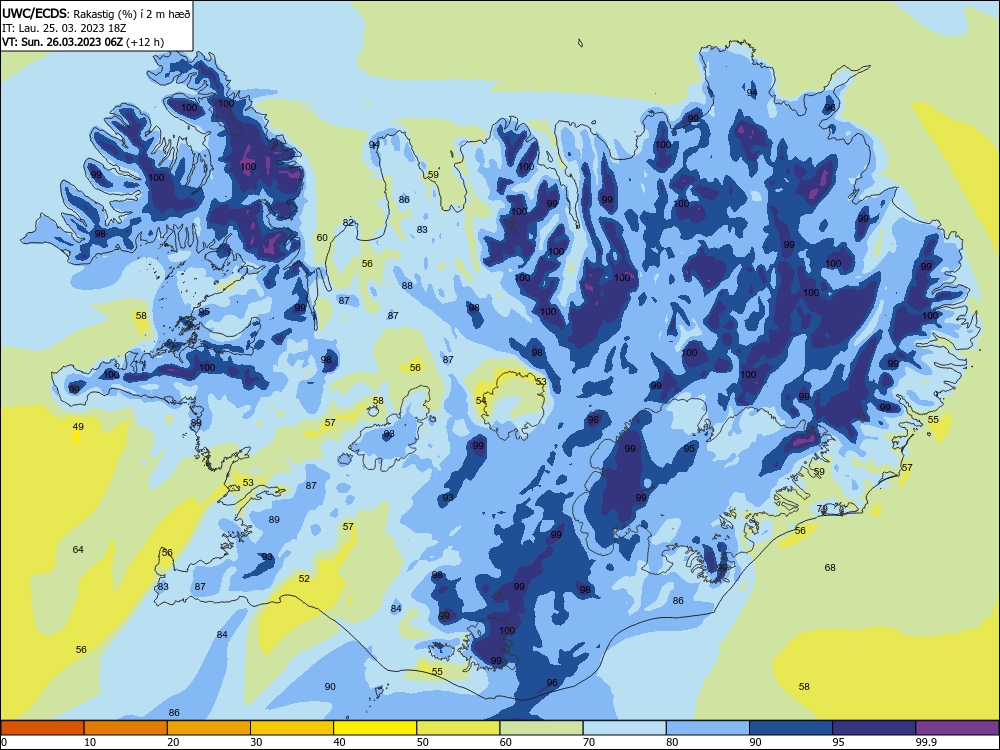
Task: Select the 10–20 orange legend swatch
Action: pos(126,728)
